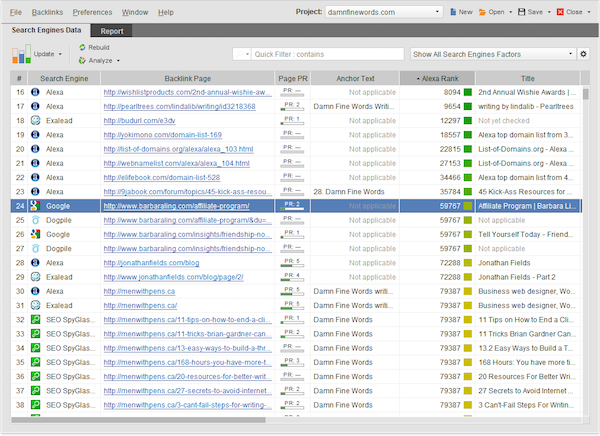
Task: Click the green Alexa rank swatch in row 16
Action: 470,91
